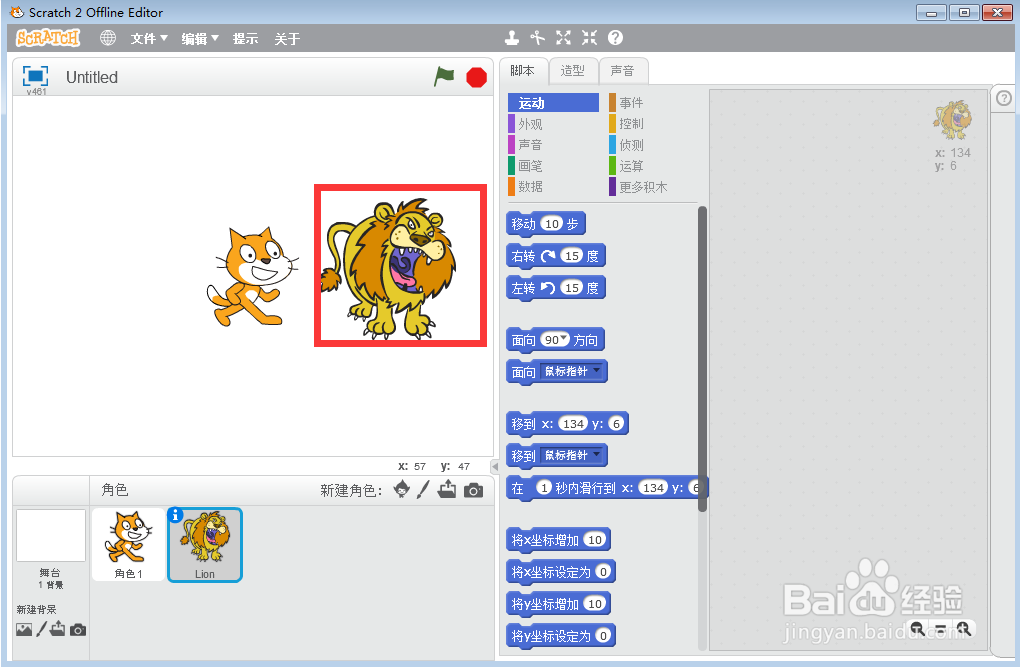
Task: Toggle full screen stage mode icon
Action: coord(35,76)
